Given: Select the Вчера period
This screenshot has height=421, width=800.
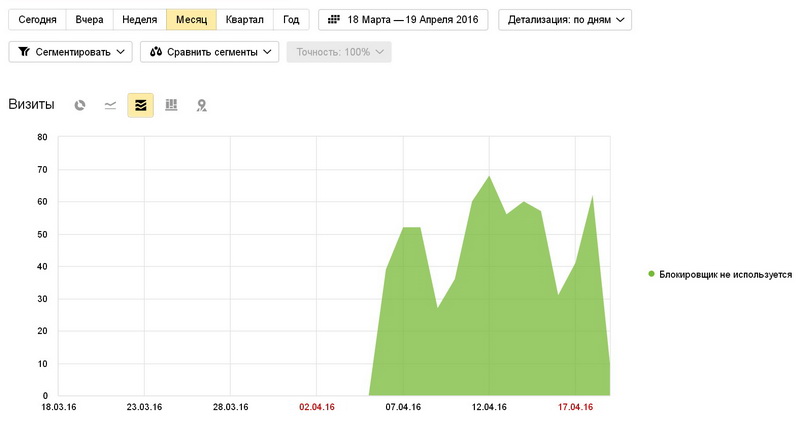Looking at the screenshot, I should click(x=89, y=20).
